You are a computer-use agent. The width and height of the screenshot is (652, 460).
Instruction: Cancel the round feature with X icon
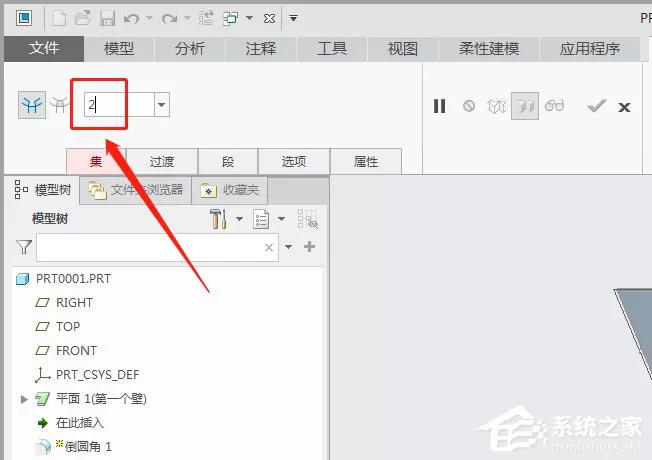tap(624, 107)
